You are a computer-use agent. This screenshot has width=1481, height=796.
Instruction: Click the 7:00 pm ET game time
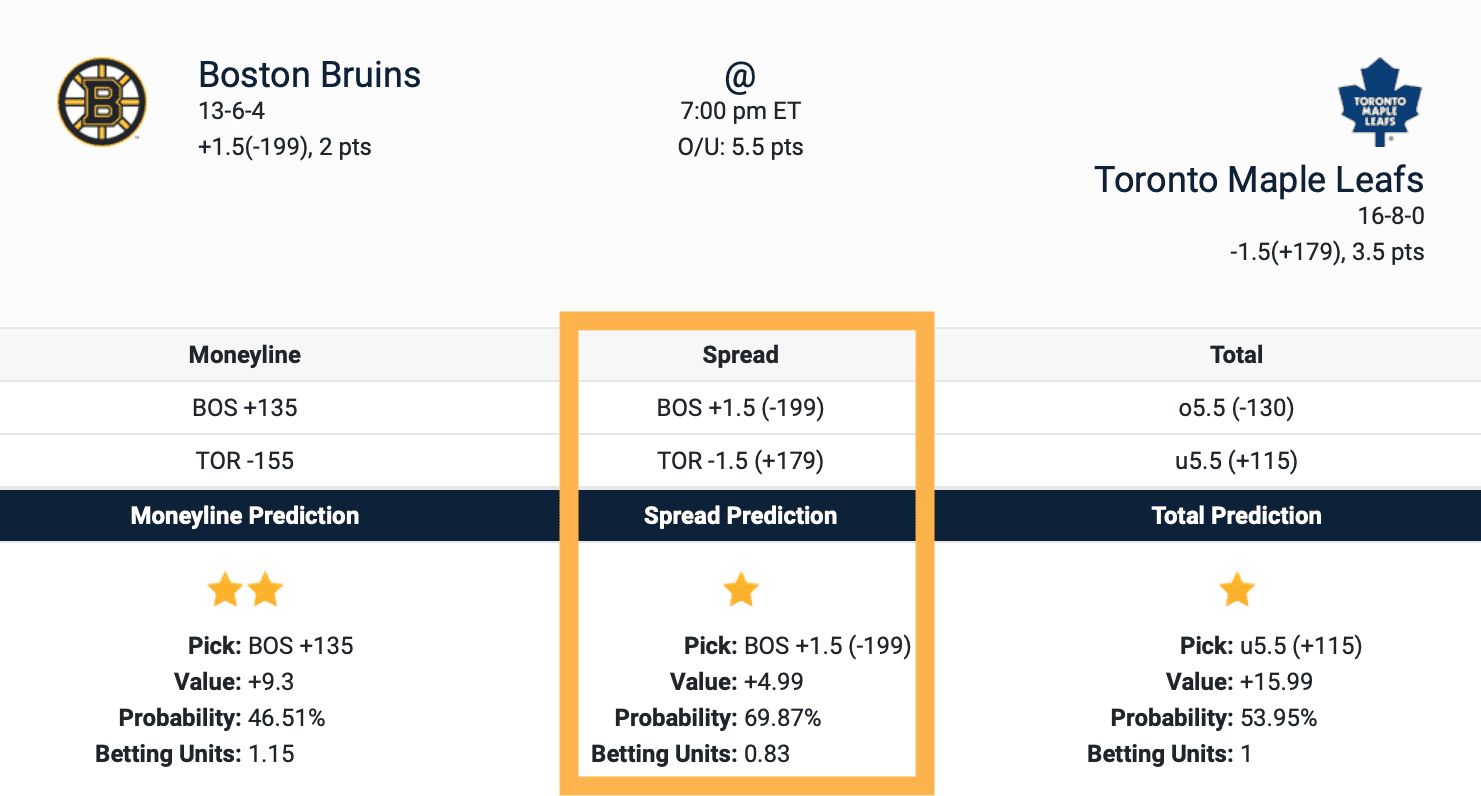(740, 111)
